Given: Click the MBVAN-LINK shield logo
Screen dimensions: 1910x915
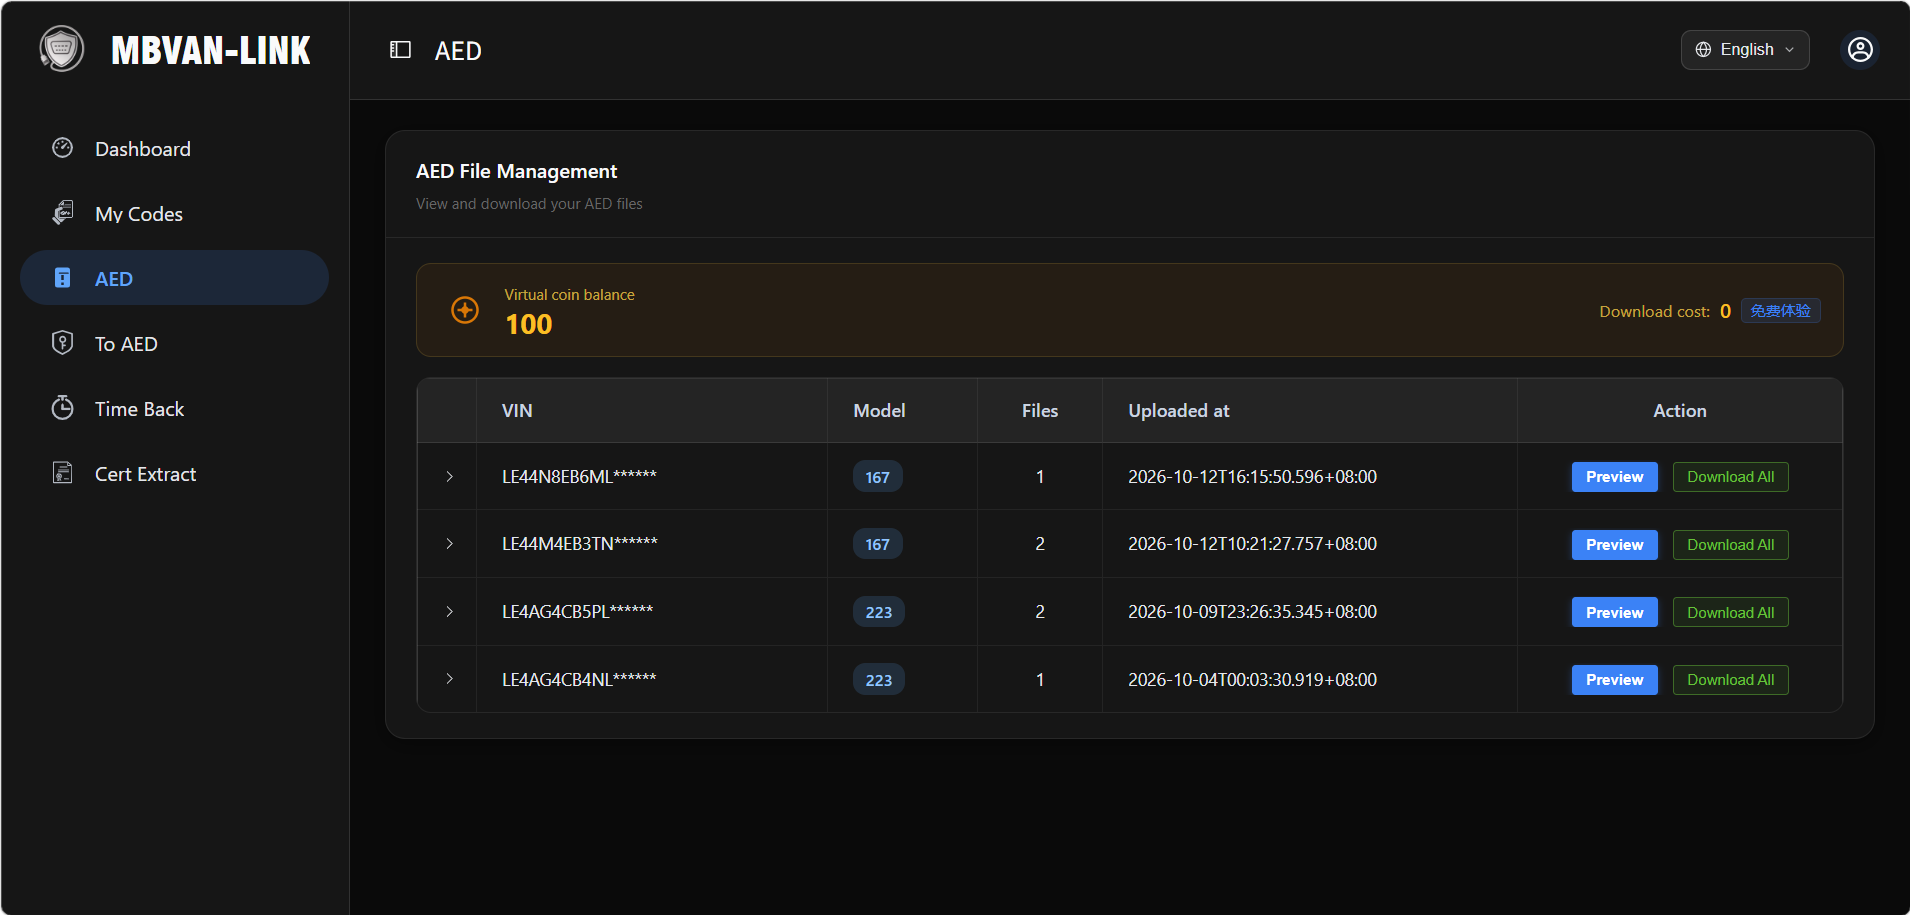Looking at the screenshot, I should 62,49.
